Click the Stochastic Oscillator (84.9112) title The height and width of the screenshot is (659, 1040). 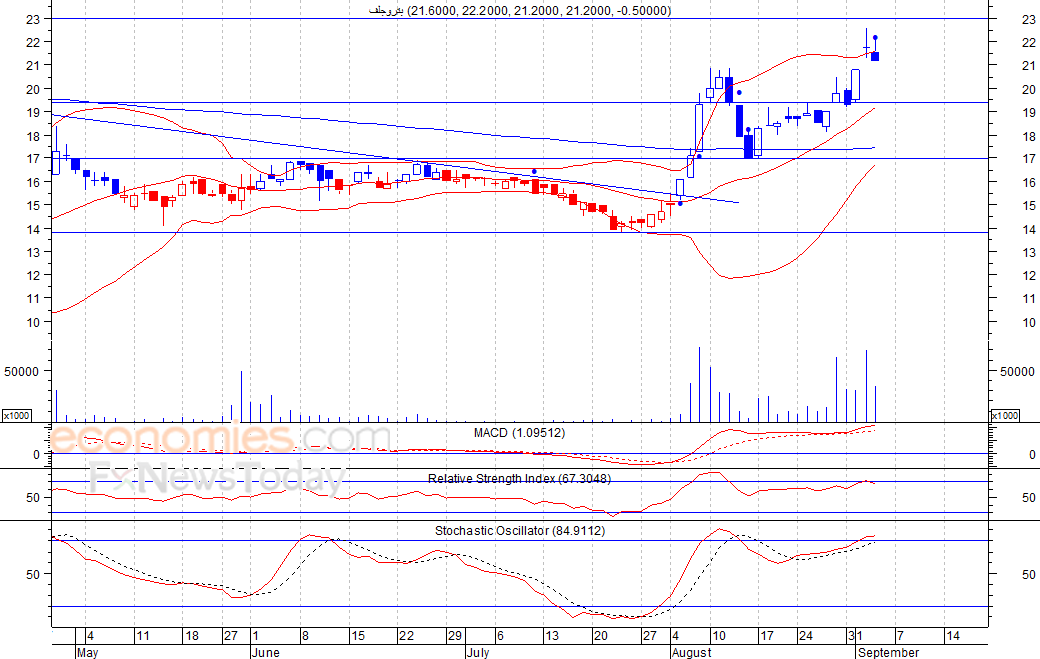pyautogui.click(x=520, y=531)
